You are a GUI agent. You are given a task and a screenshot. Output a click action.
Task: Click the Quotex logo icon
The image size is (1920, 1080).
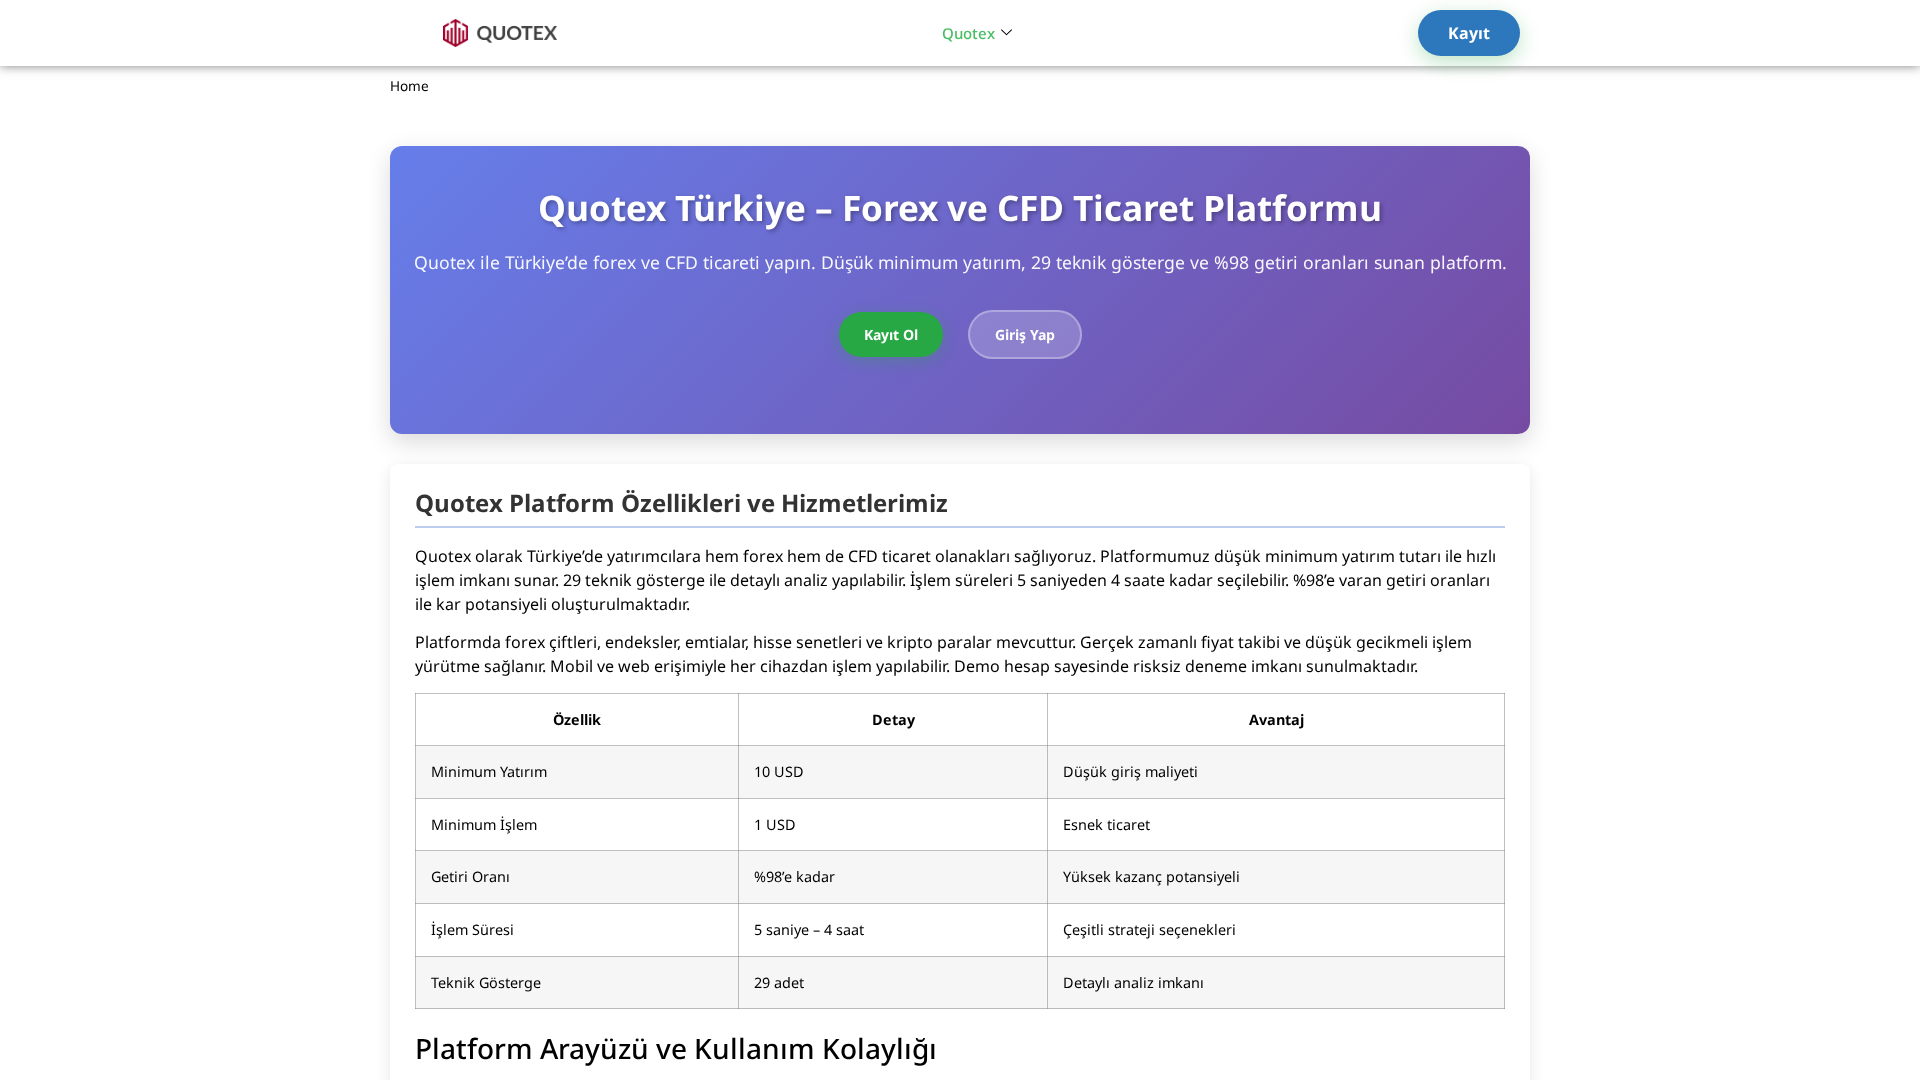[456, 32]
